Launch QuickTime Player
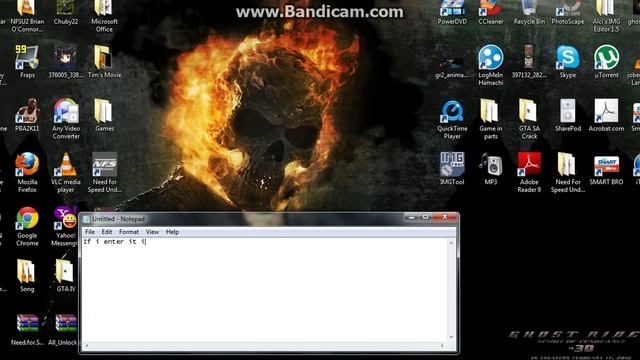The image size is (640, 360). click(452, 118)
